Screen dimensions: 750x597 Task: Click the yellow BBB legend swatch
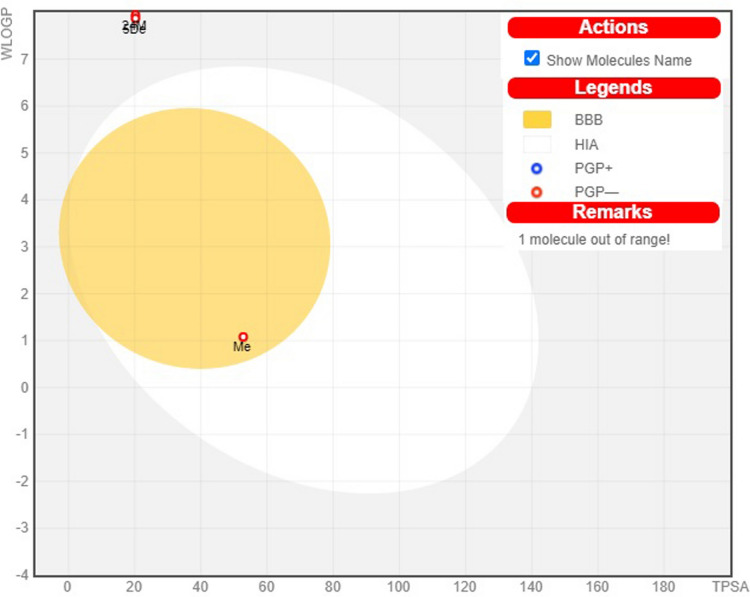tap(537, 120)
